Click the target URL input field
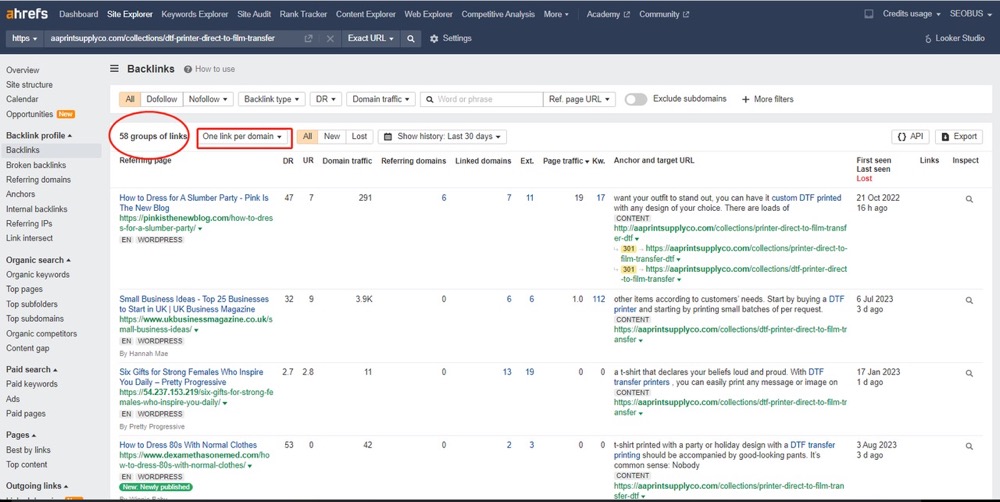Viewport: 1000px width, 502px height. click(172, 39)
